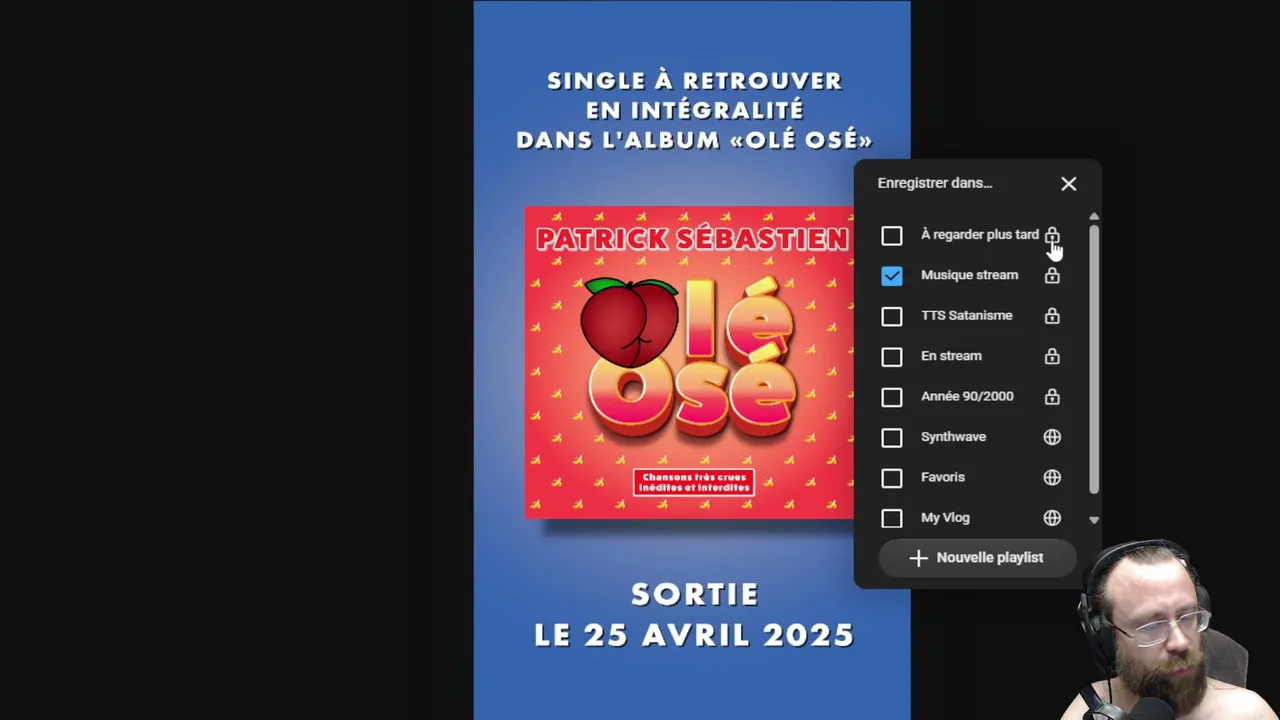Check the 'À regarder plus tard' checkbox
This screenshot has width=1280, height=720.
(x=892, y=236)
